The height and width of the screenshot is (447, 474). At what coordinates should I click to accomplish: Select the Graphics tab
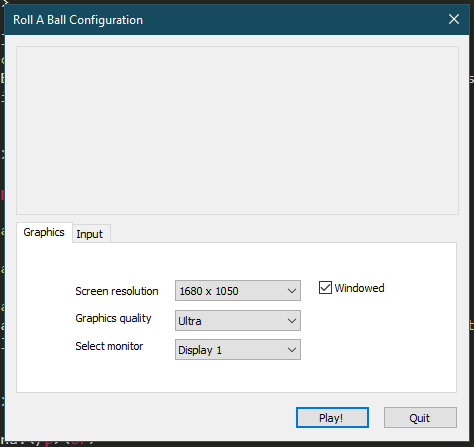point(44,232)
